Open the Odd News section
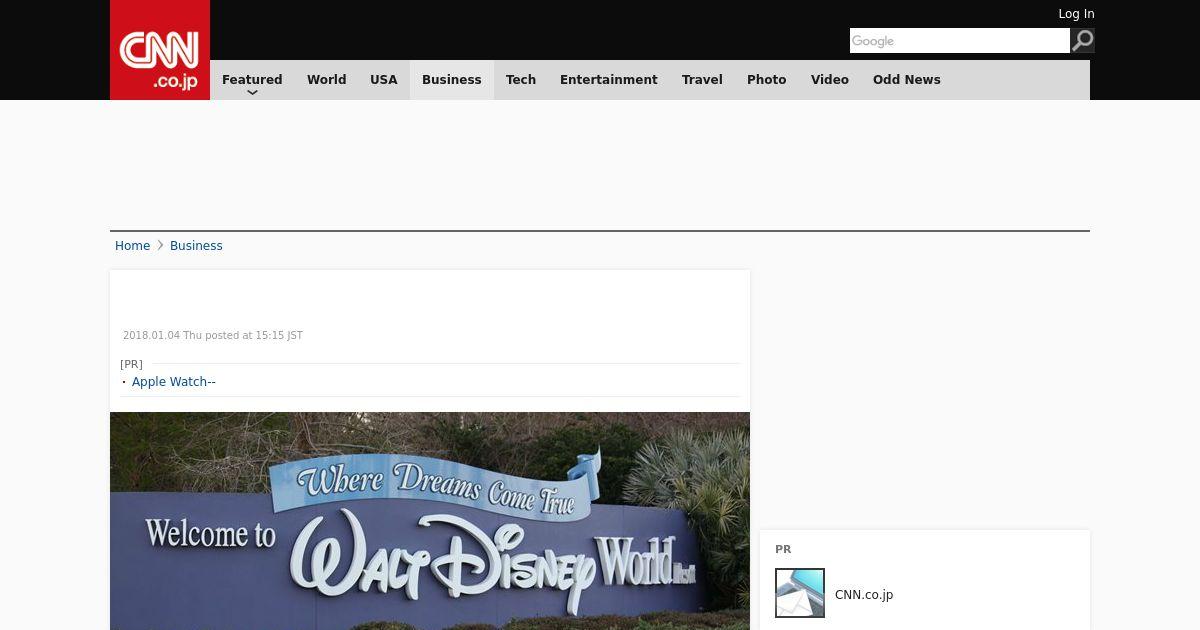This screenshot has height=630, width=1200. coord(907,80)
